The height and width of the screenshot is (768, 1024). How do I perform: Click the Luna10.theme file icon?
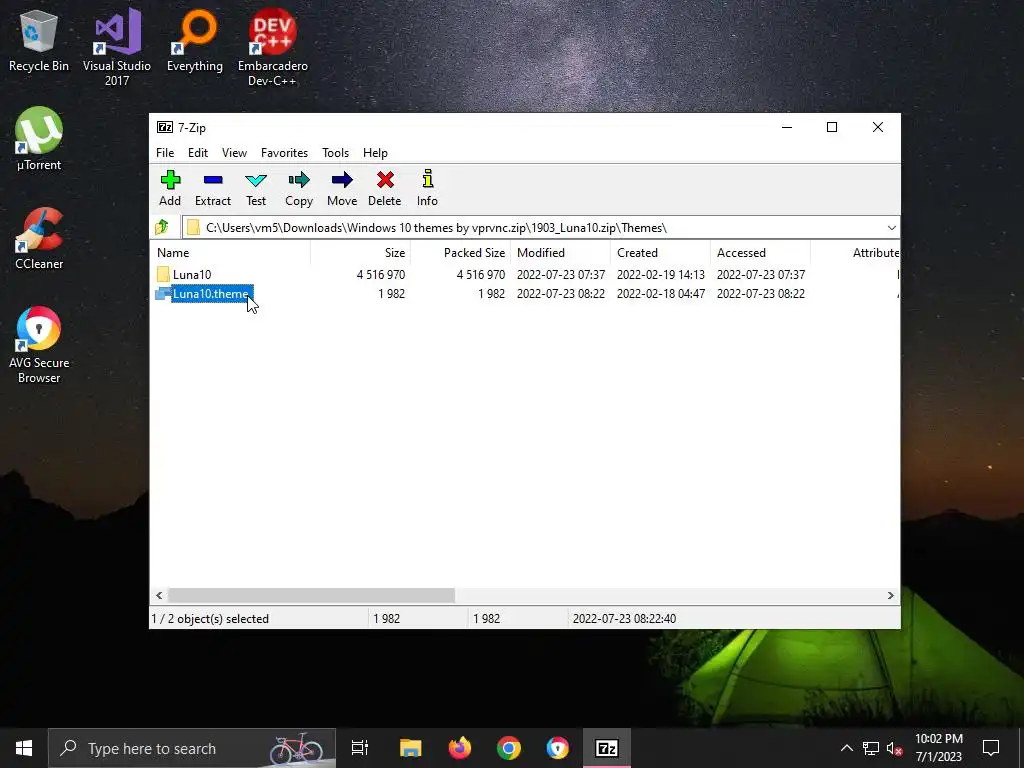tap(163, 294)
